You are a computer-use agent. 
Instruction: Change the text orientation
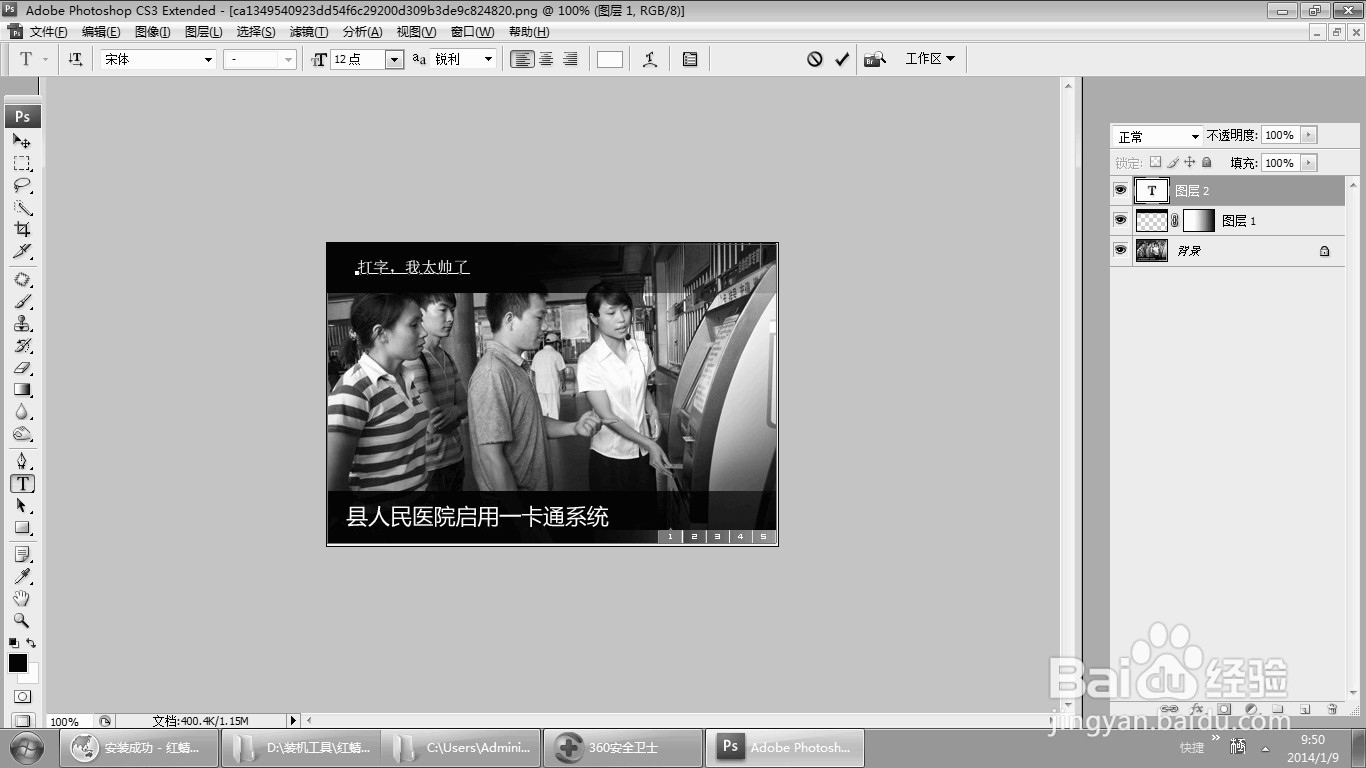(75, 59)
